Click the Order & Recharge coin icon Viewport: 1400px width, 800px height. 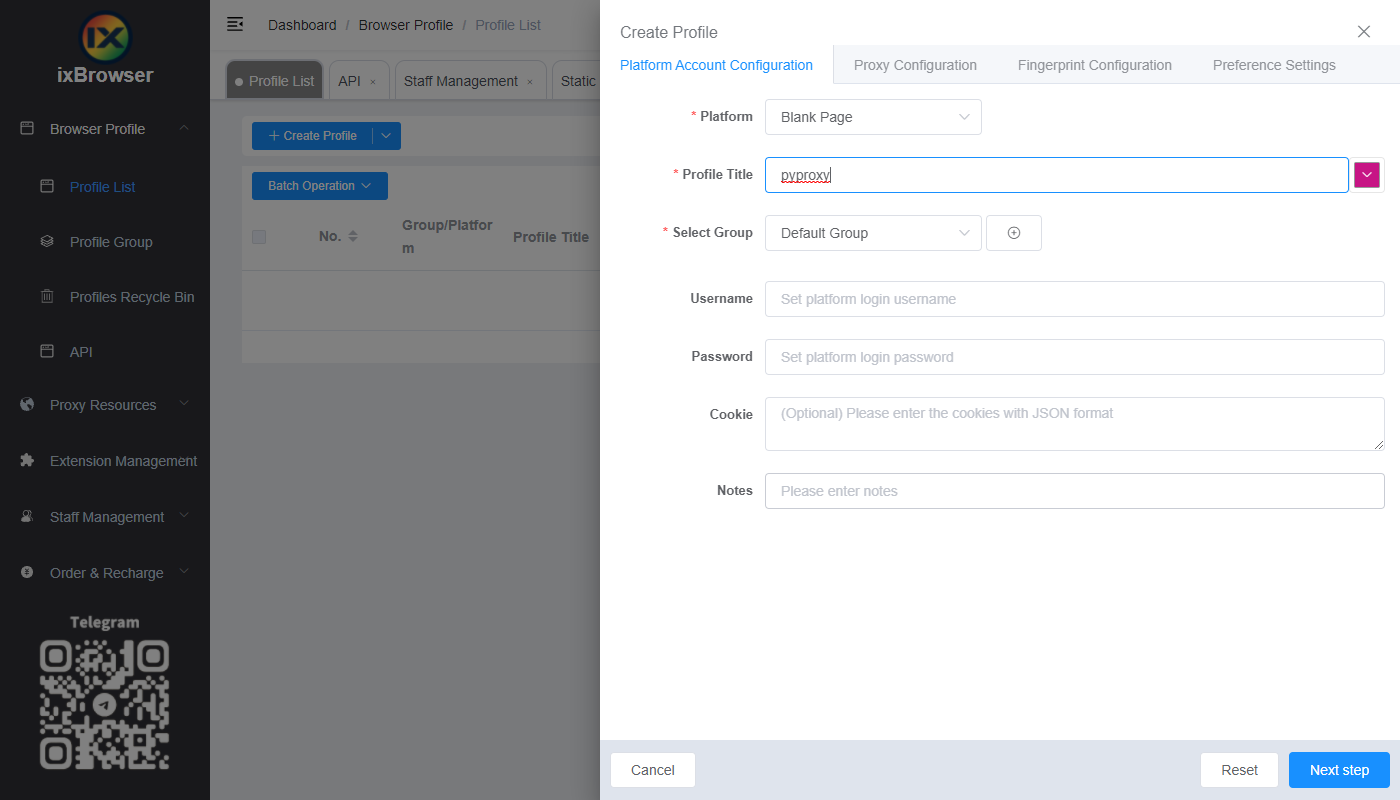27,573
